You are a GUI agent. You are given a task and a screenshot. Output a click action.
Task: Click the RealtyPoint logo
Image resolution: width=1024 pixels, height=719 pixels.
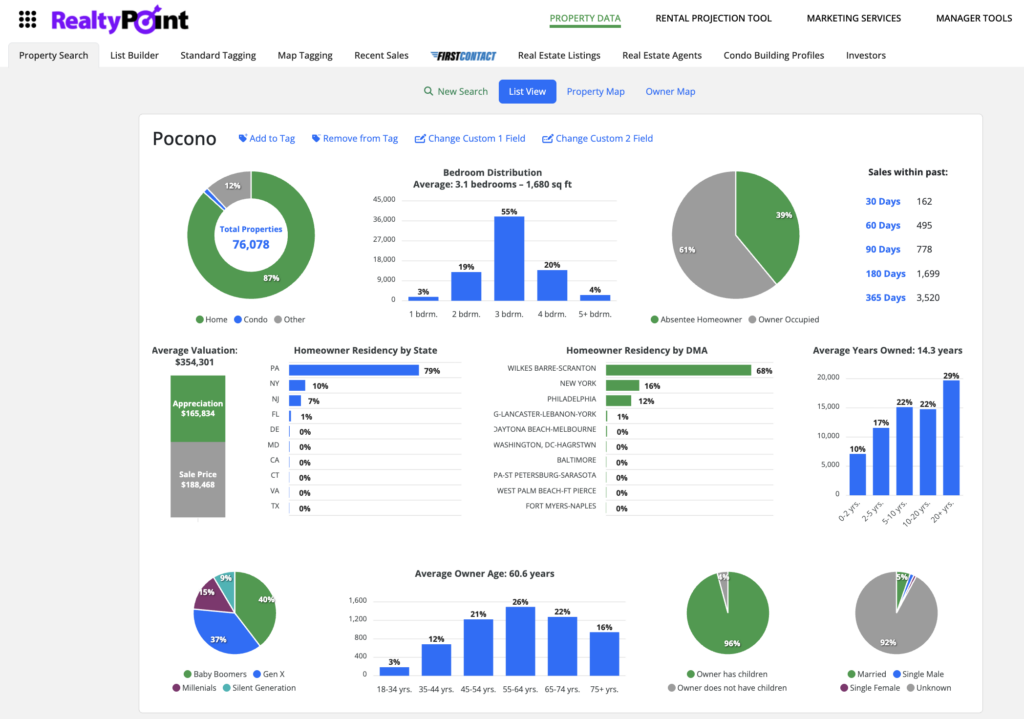[x=119, y=19]
